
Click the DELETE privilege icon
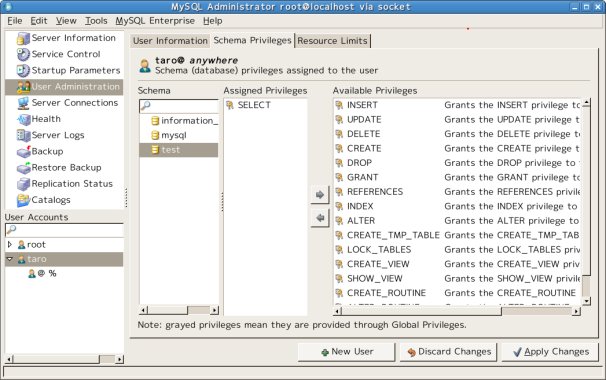click(x=339, y=134)
